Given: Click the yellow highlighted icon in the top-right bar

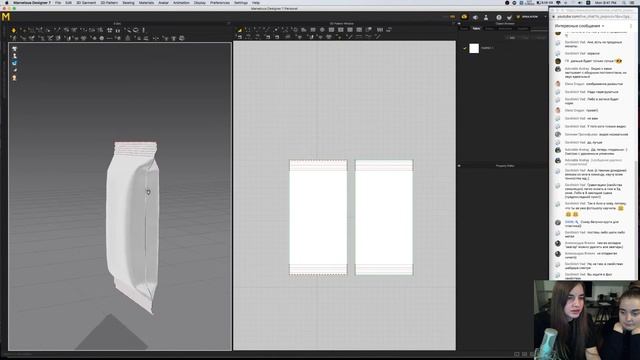Looking at the screenshot, I should [464, 17].
